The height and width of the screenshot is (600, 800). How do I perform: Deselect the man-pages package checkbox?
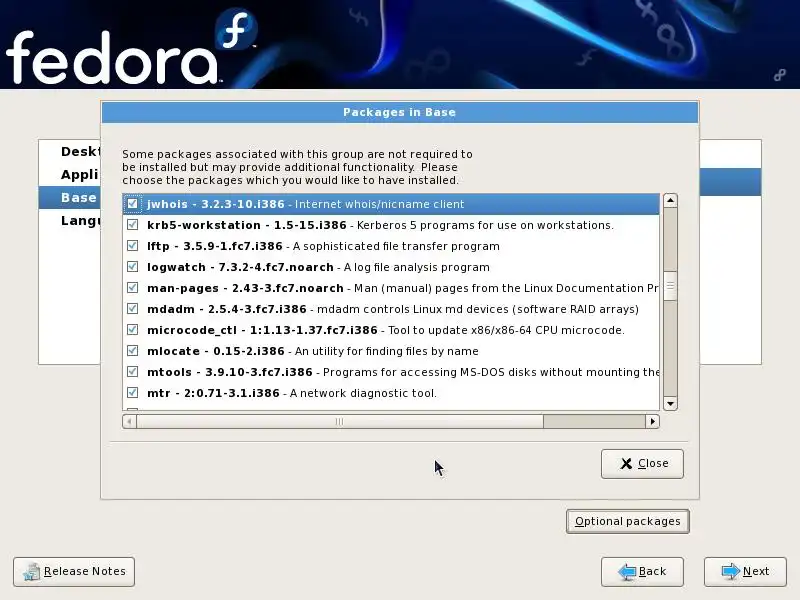133,287
